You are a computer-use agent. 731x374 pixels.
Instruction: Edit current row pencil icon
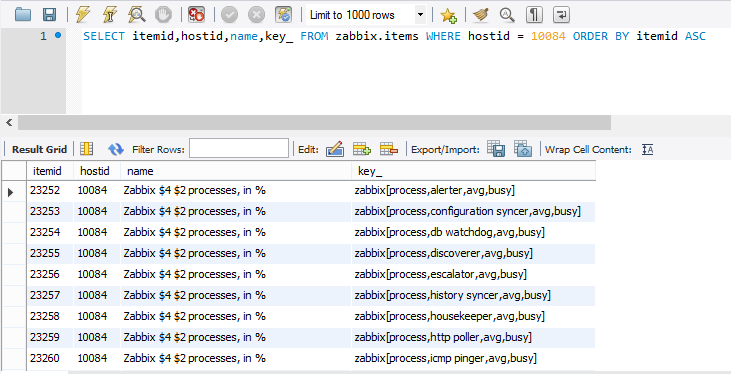(x=335, y=149)
